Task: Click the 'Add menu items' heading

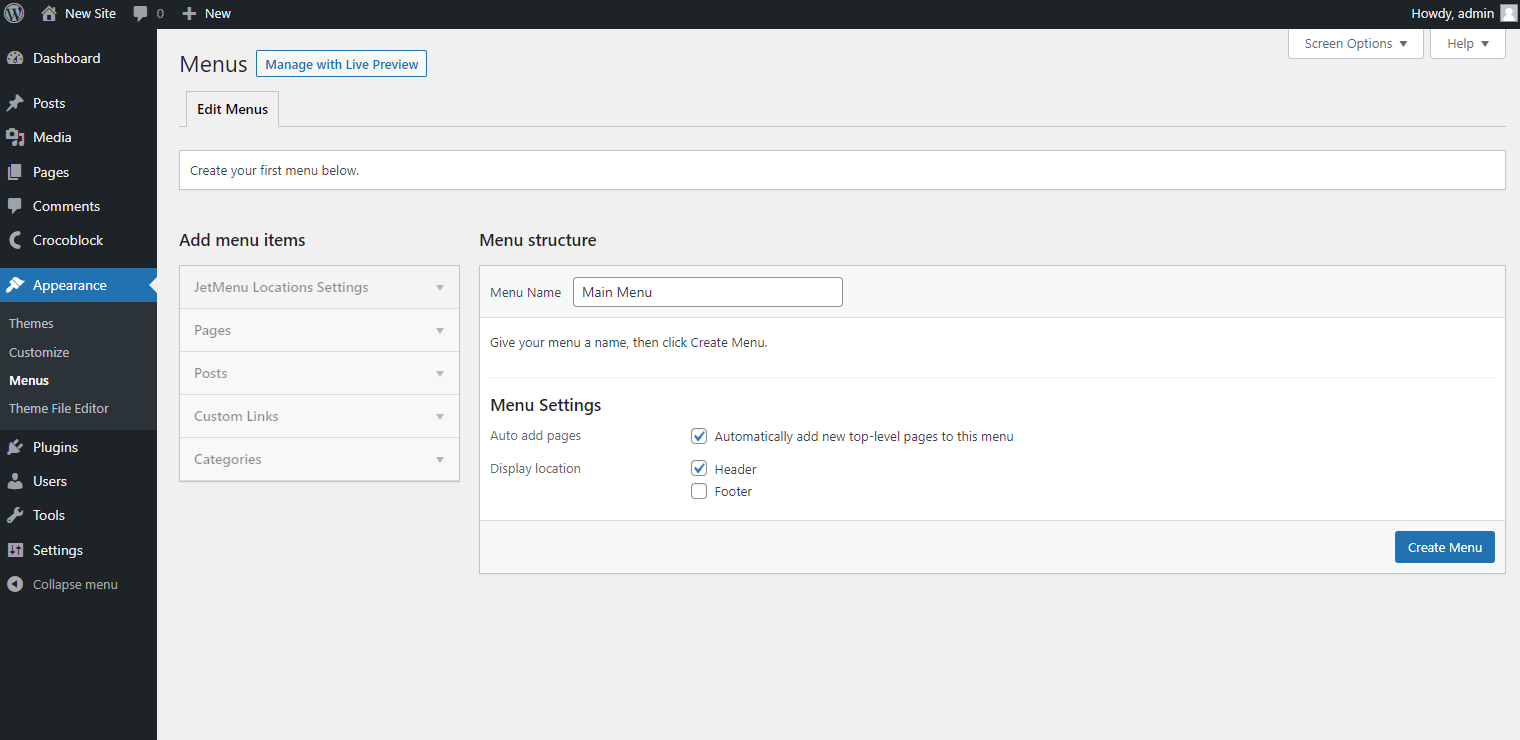Action: pyautogui.click(x=242, y=240)
